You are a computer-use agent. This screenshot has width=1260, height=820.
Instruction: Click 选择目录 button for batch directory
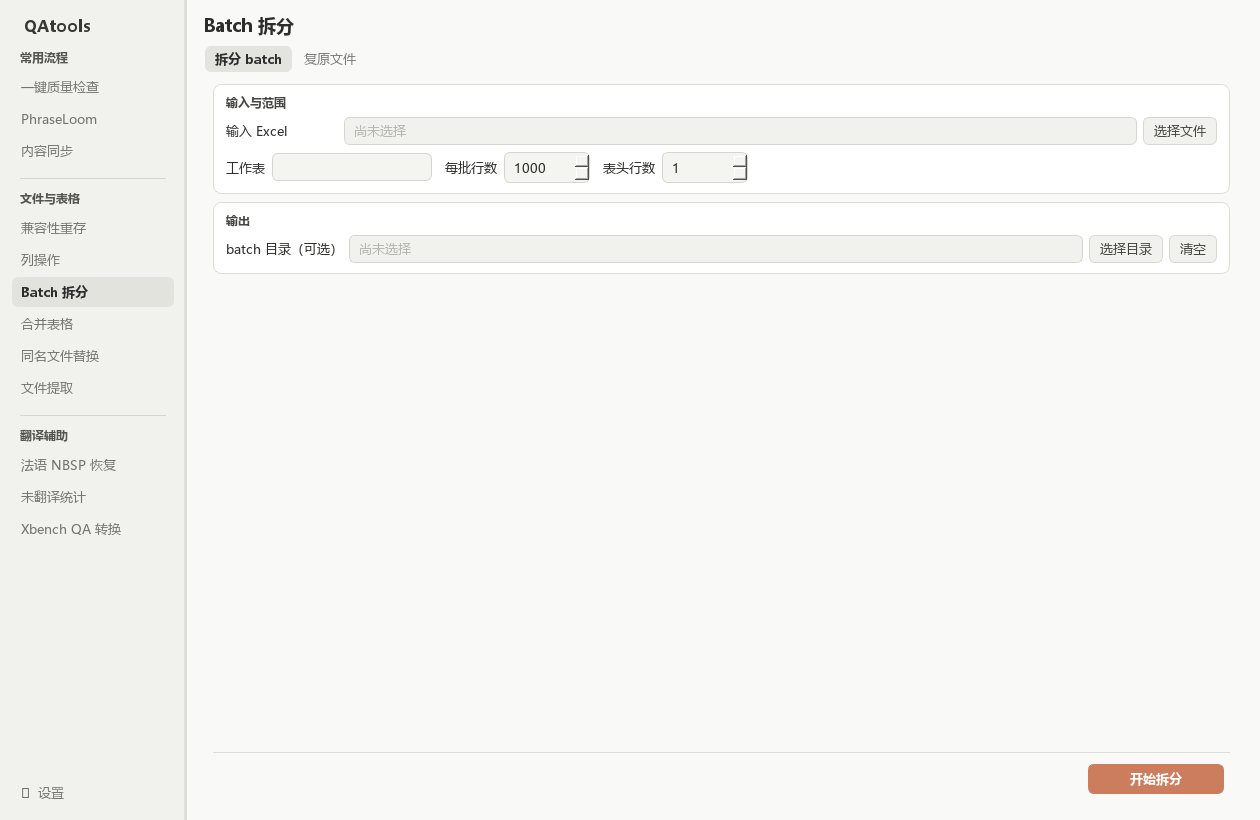pyautogui.click(x=1126, y=249)
